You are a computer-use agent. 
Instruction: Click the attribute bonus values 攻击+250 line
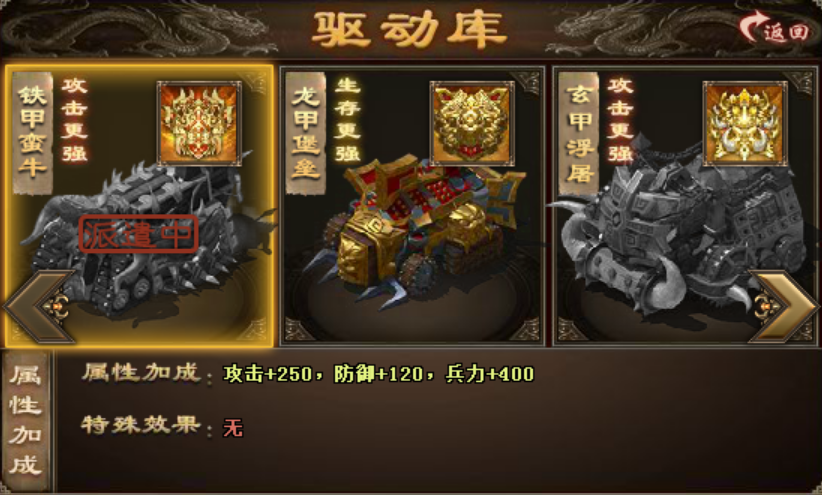pos(378,374)
